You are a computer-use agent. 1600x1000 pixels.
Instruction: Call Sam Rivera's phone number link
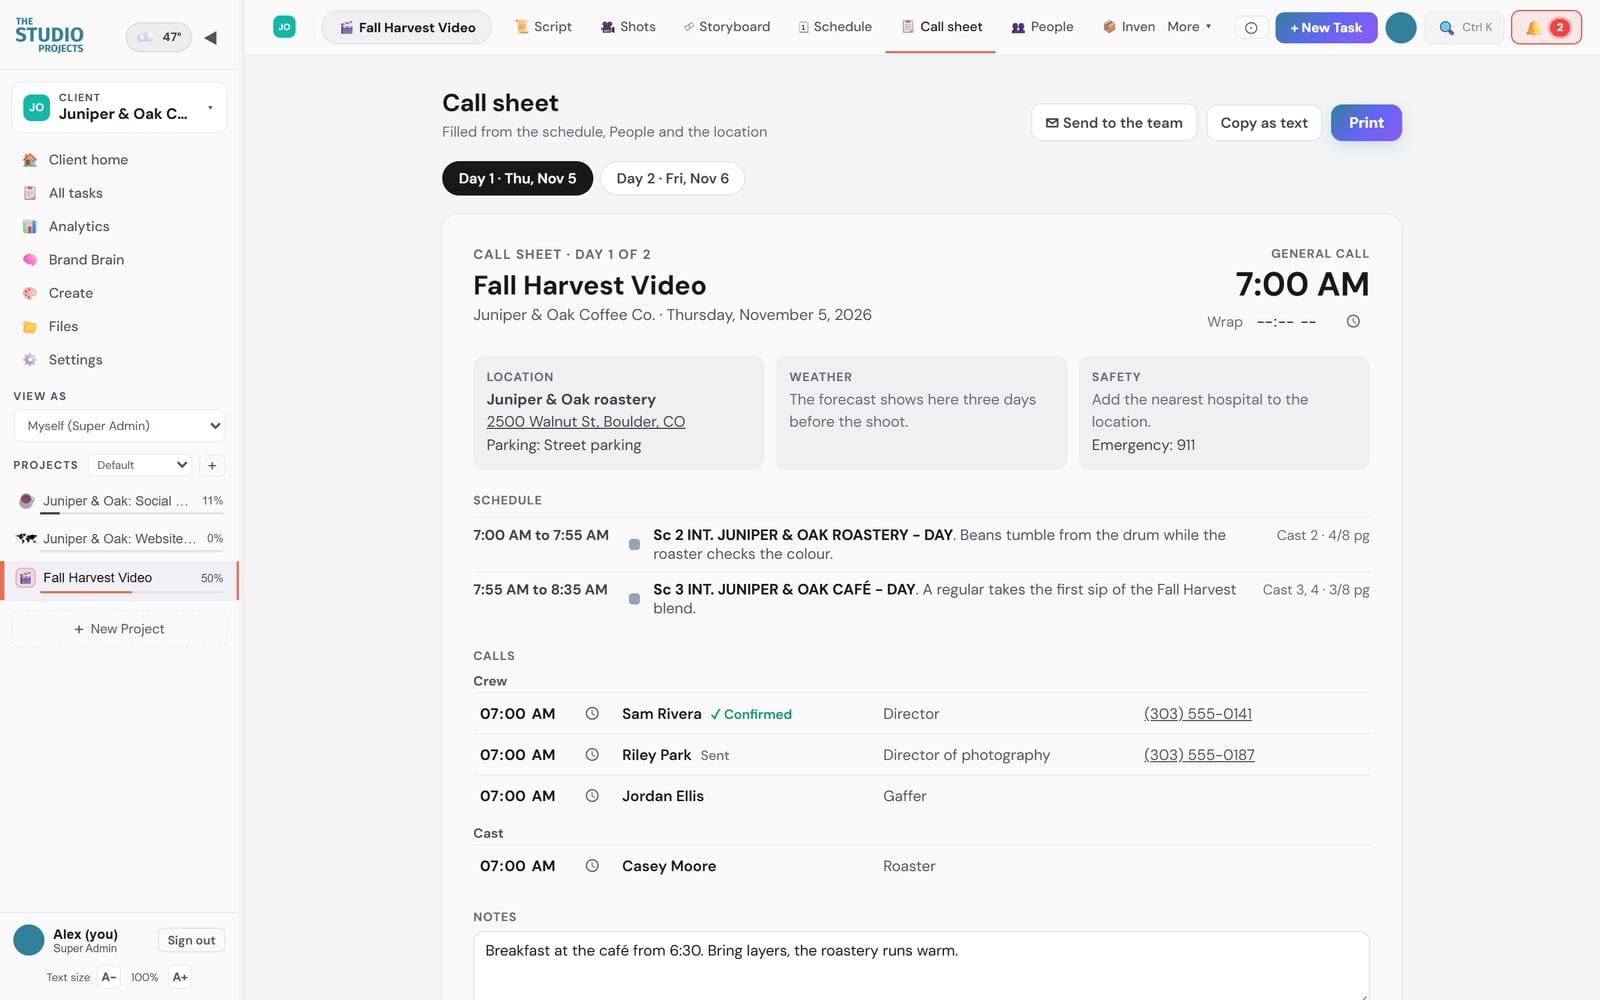click(1198, 714)
